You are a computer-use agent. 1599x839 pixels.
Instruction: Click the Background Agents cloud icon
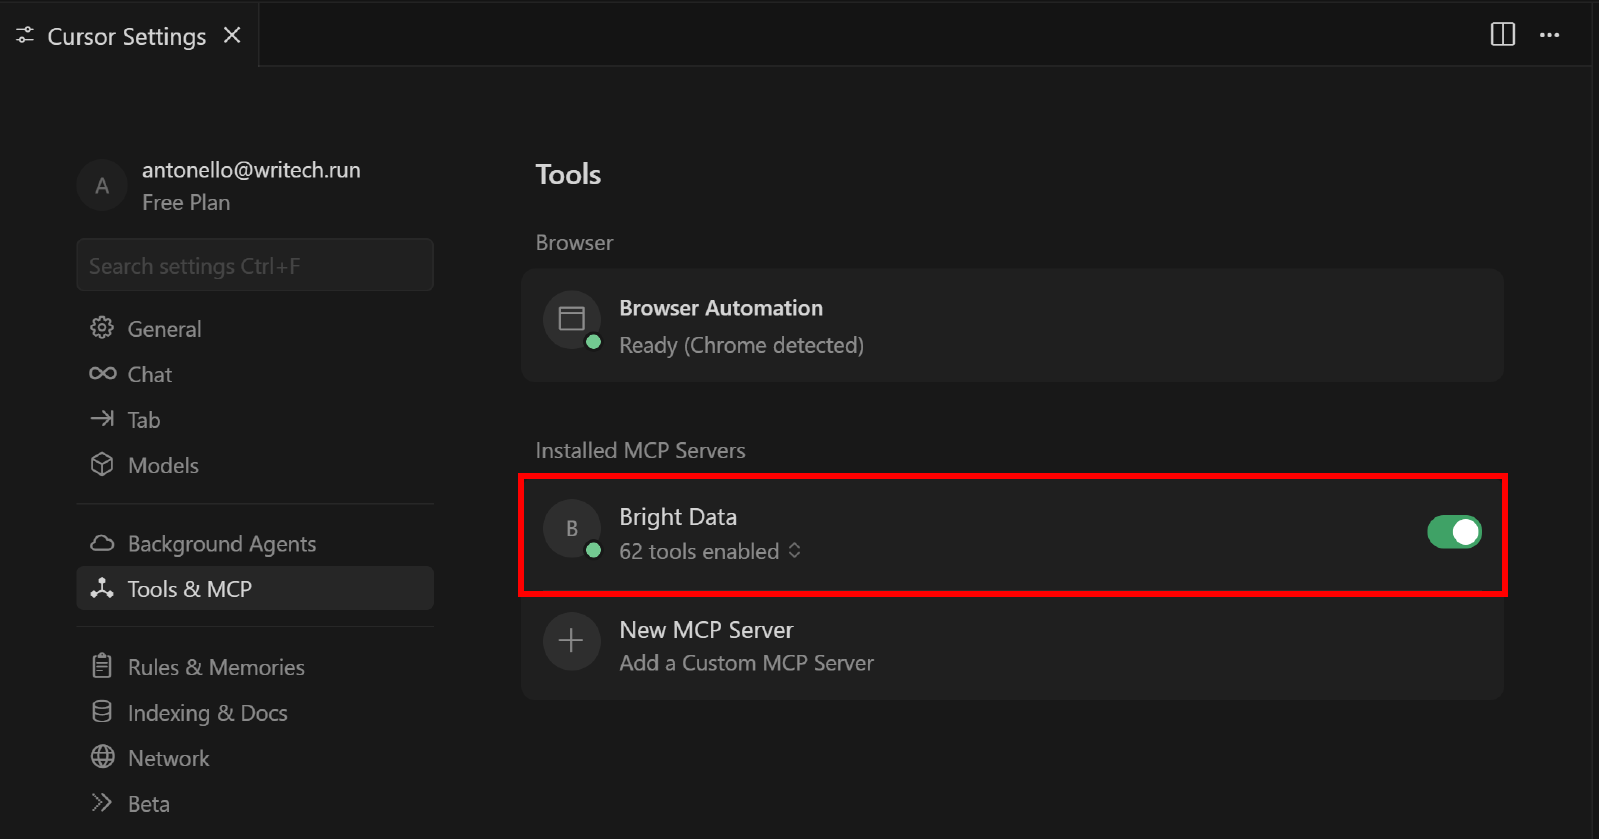pyautogui.click(x=102, y=544)
